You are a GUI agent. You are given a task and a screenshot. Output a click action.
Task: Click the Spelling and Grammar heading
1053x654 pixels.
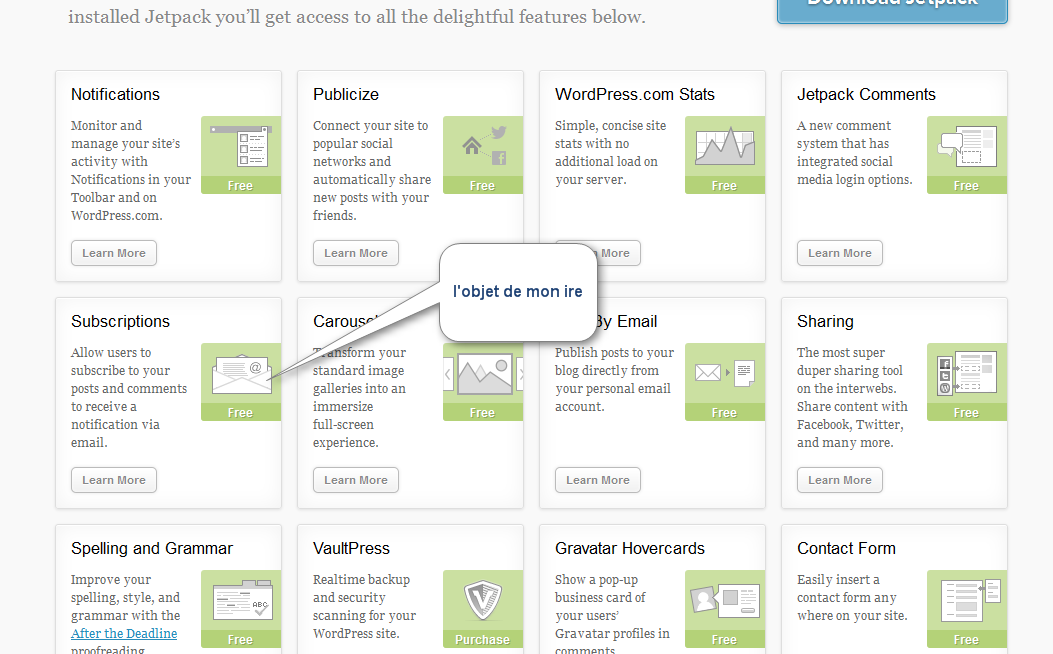pyautogui.click(x=152, y=549)
